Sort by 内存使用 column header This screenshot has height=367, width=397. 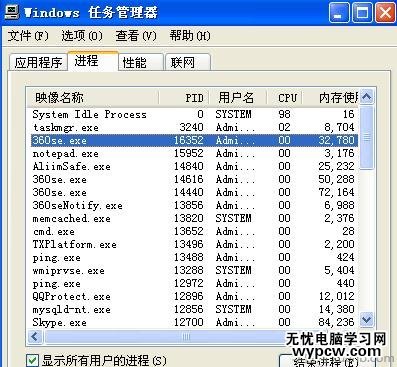point(331,98)
